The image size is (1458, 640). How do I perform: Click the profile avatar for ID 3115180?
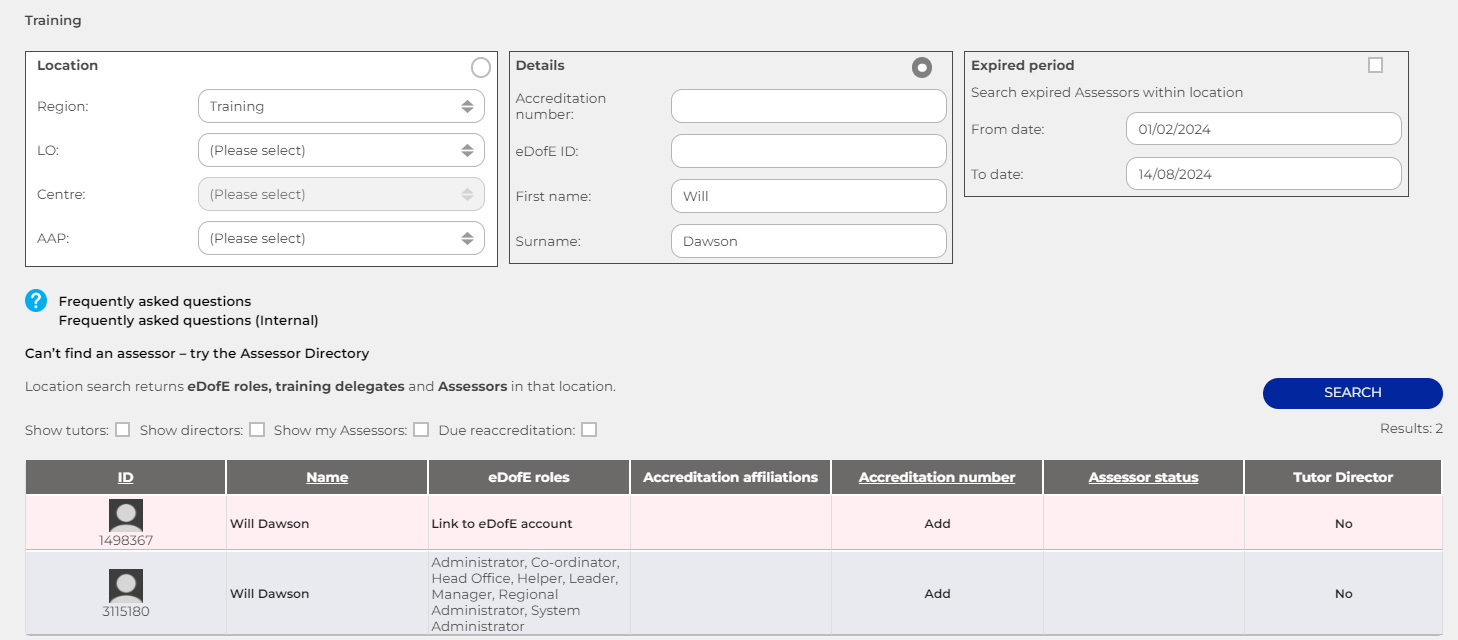[x=125, y=584]
